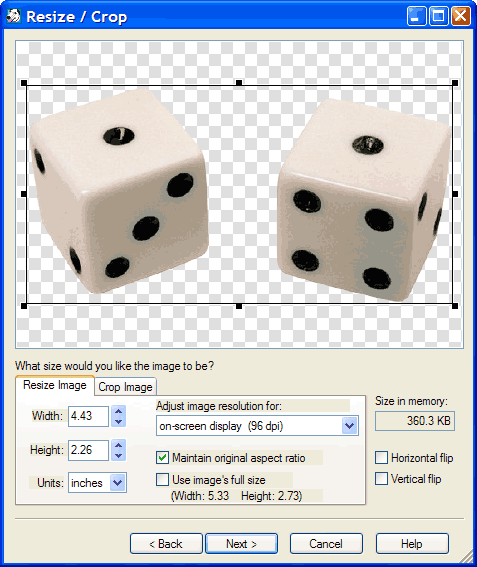Image resolution: width=477 pixels, height=567 pixels.
Task: Click the dice application icon in title bar
Action: [x=13, y=16]
